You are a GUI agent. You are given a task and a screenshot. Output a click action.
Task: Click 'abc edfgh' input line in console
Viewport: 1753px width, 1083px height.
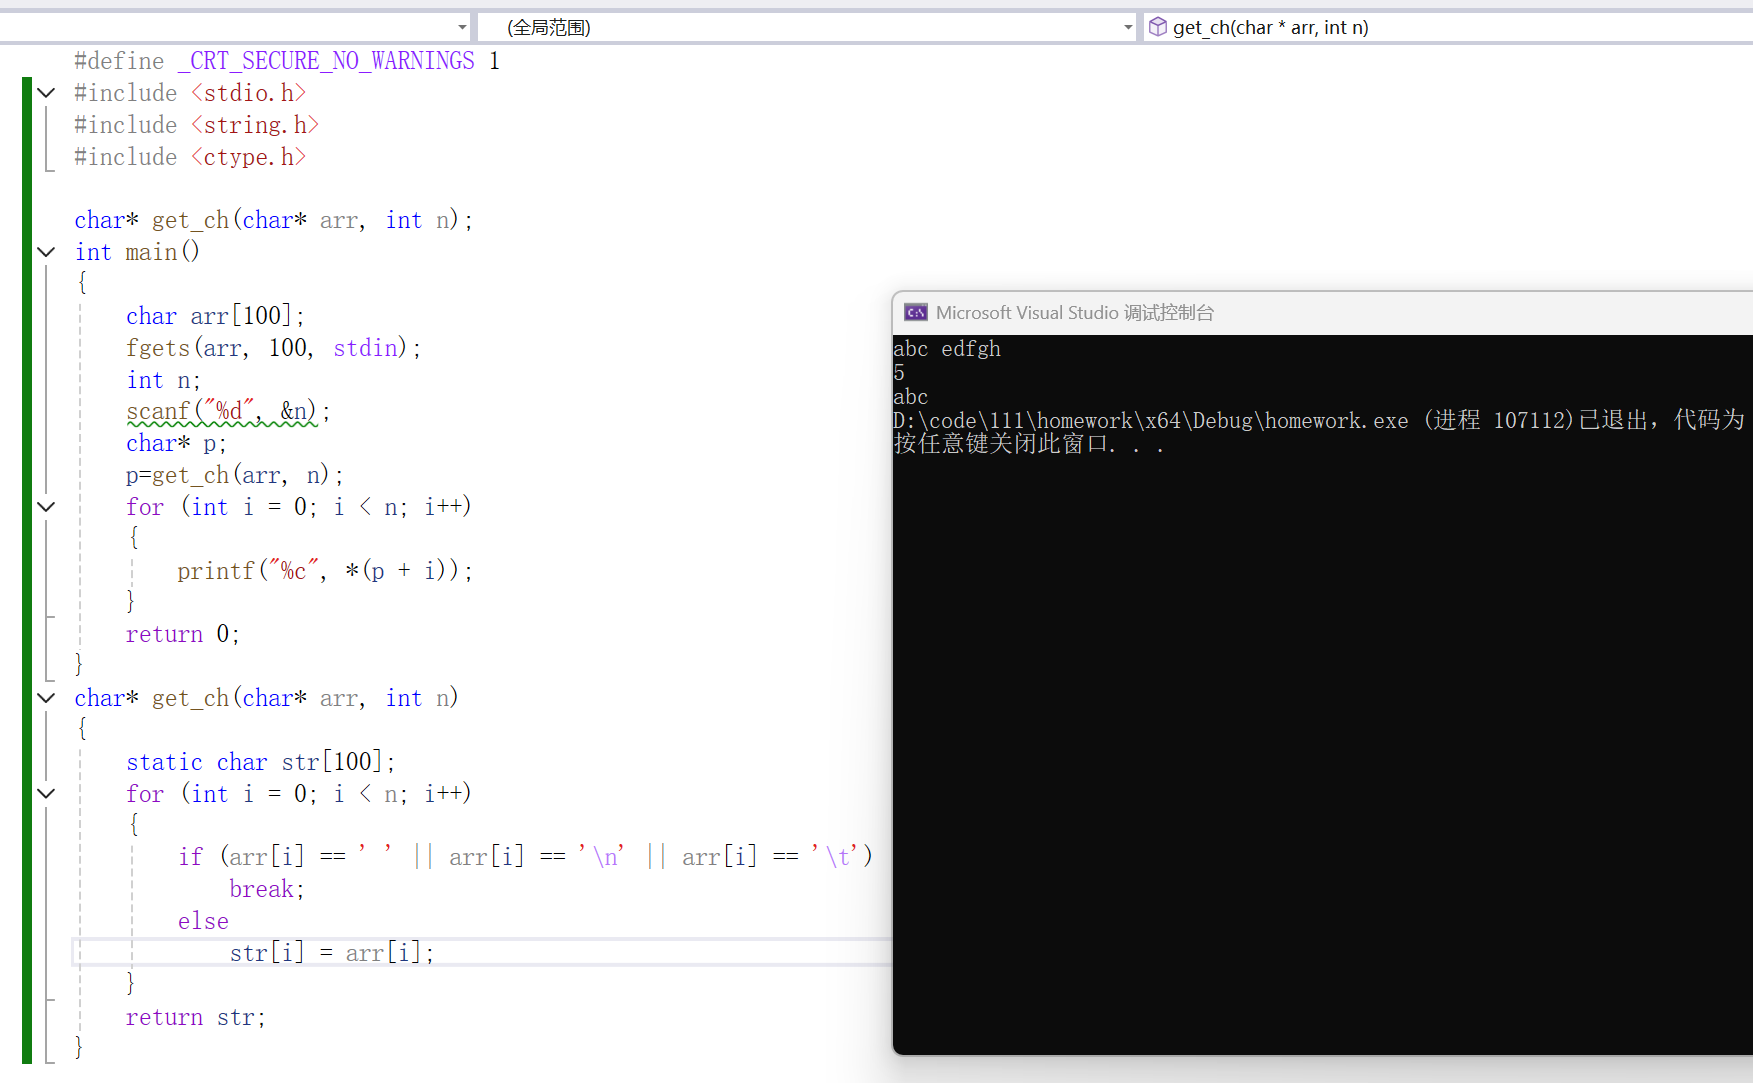pos(946,349)
